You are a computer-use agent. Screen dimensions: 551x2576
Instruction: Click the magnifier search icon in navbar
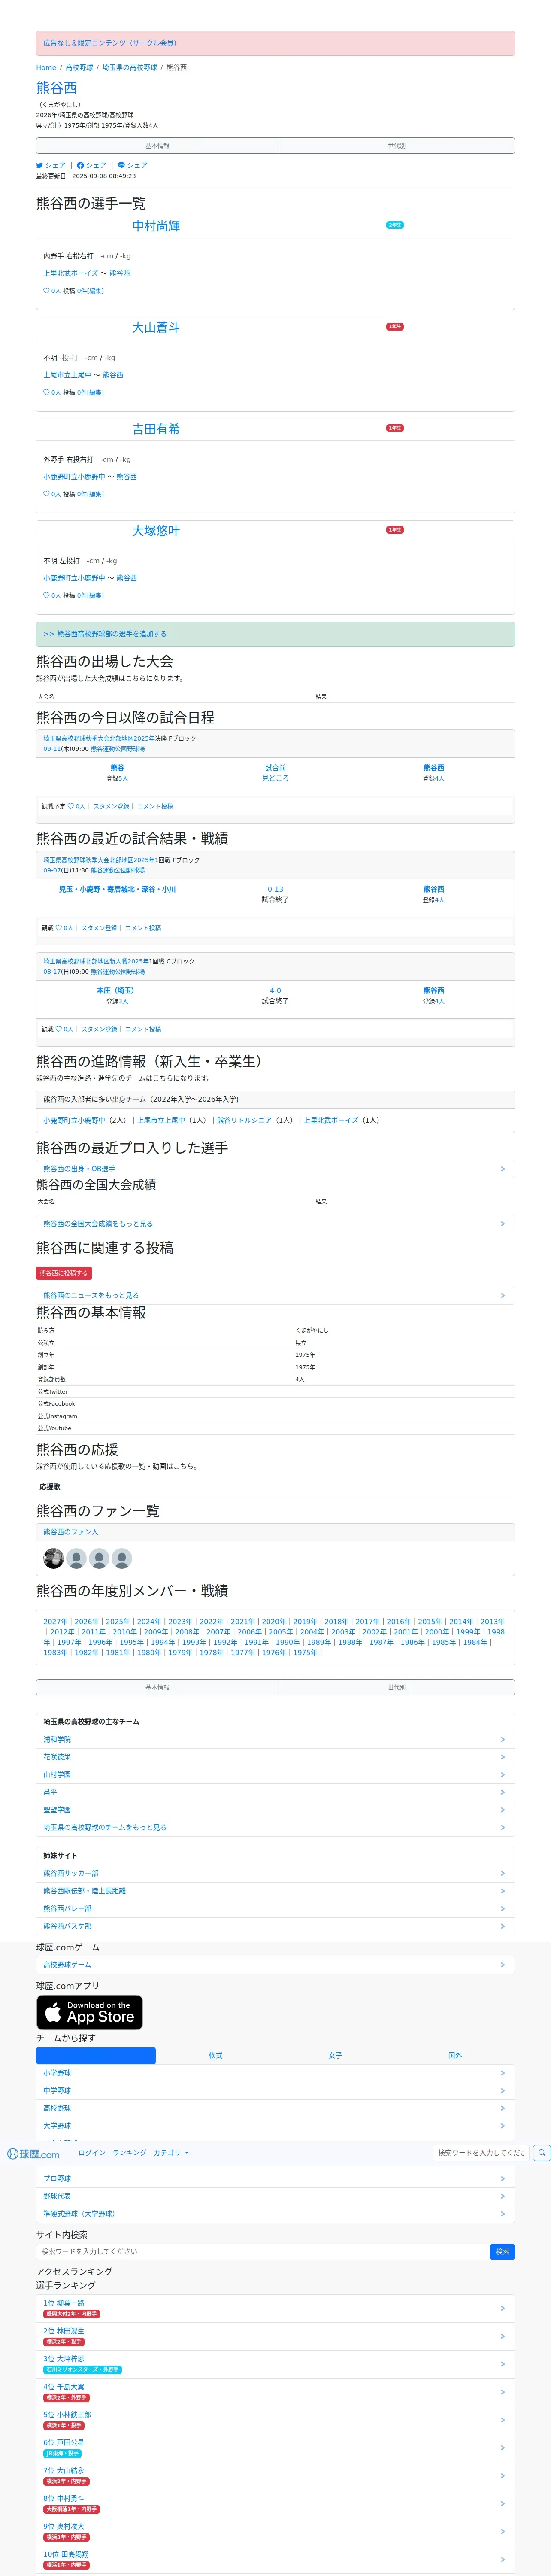pyautogui.click(x=541, y=2153)
